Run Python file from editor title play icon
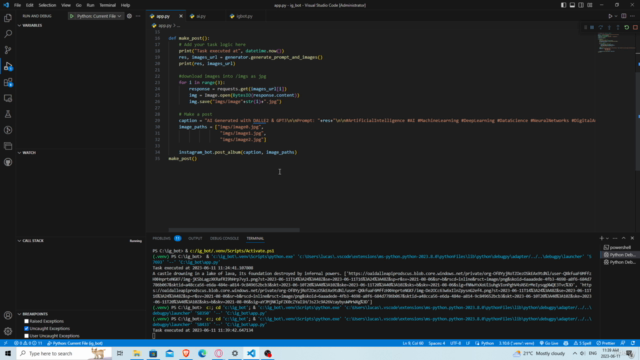 pyautogui.click(x=610, y=16)
